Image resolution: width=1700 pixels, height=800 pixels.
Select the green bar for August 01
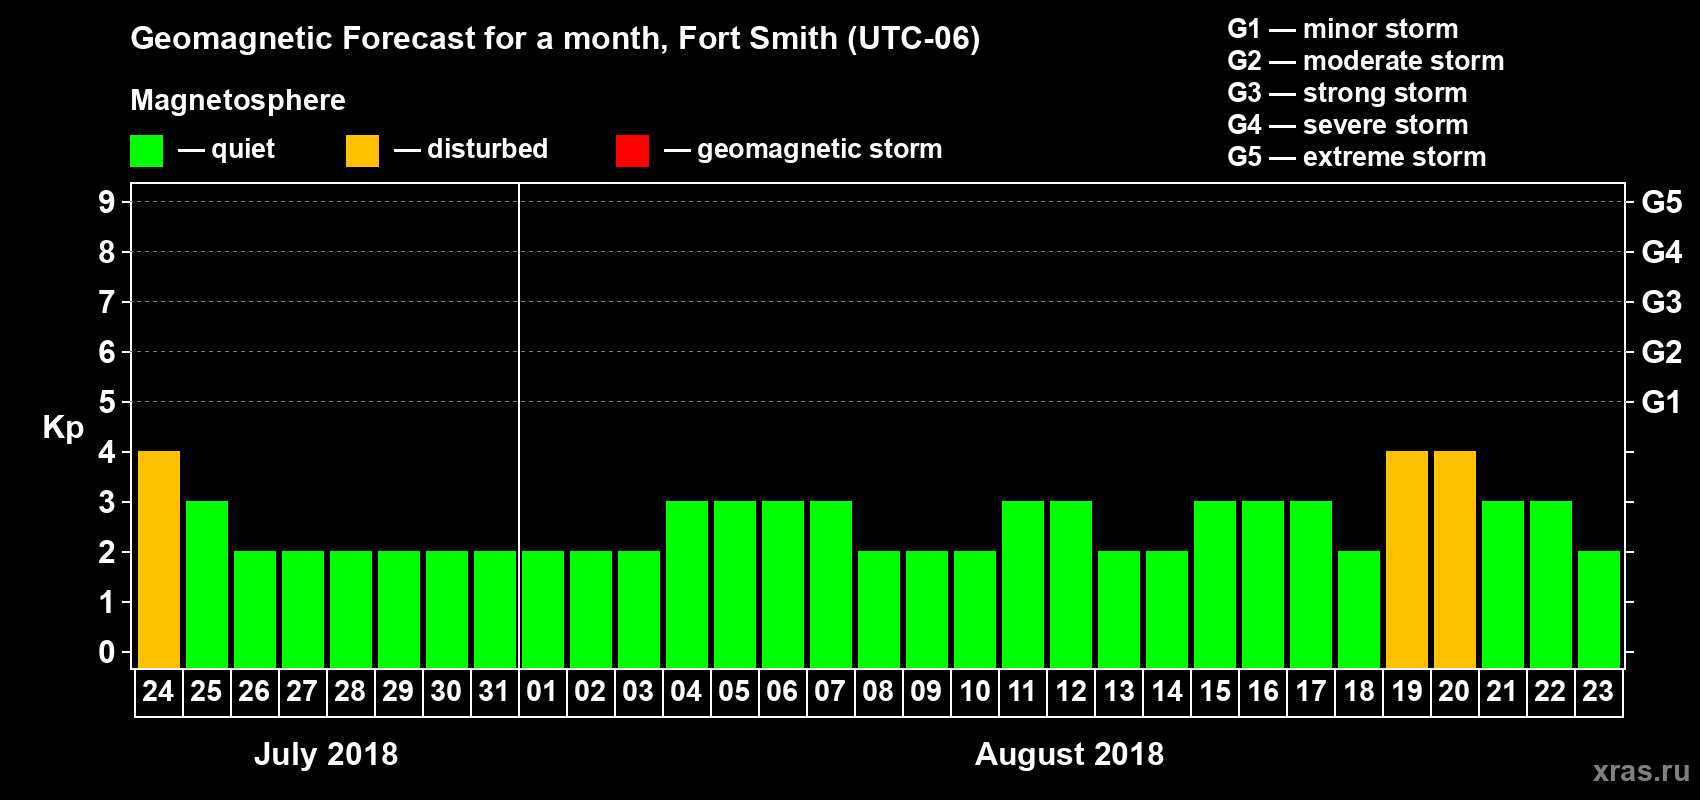click(x=543, y=609)
